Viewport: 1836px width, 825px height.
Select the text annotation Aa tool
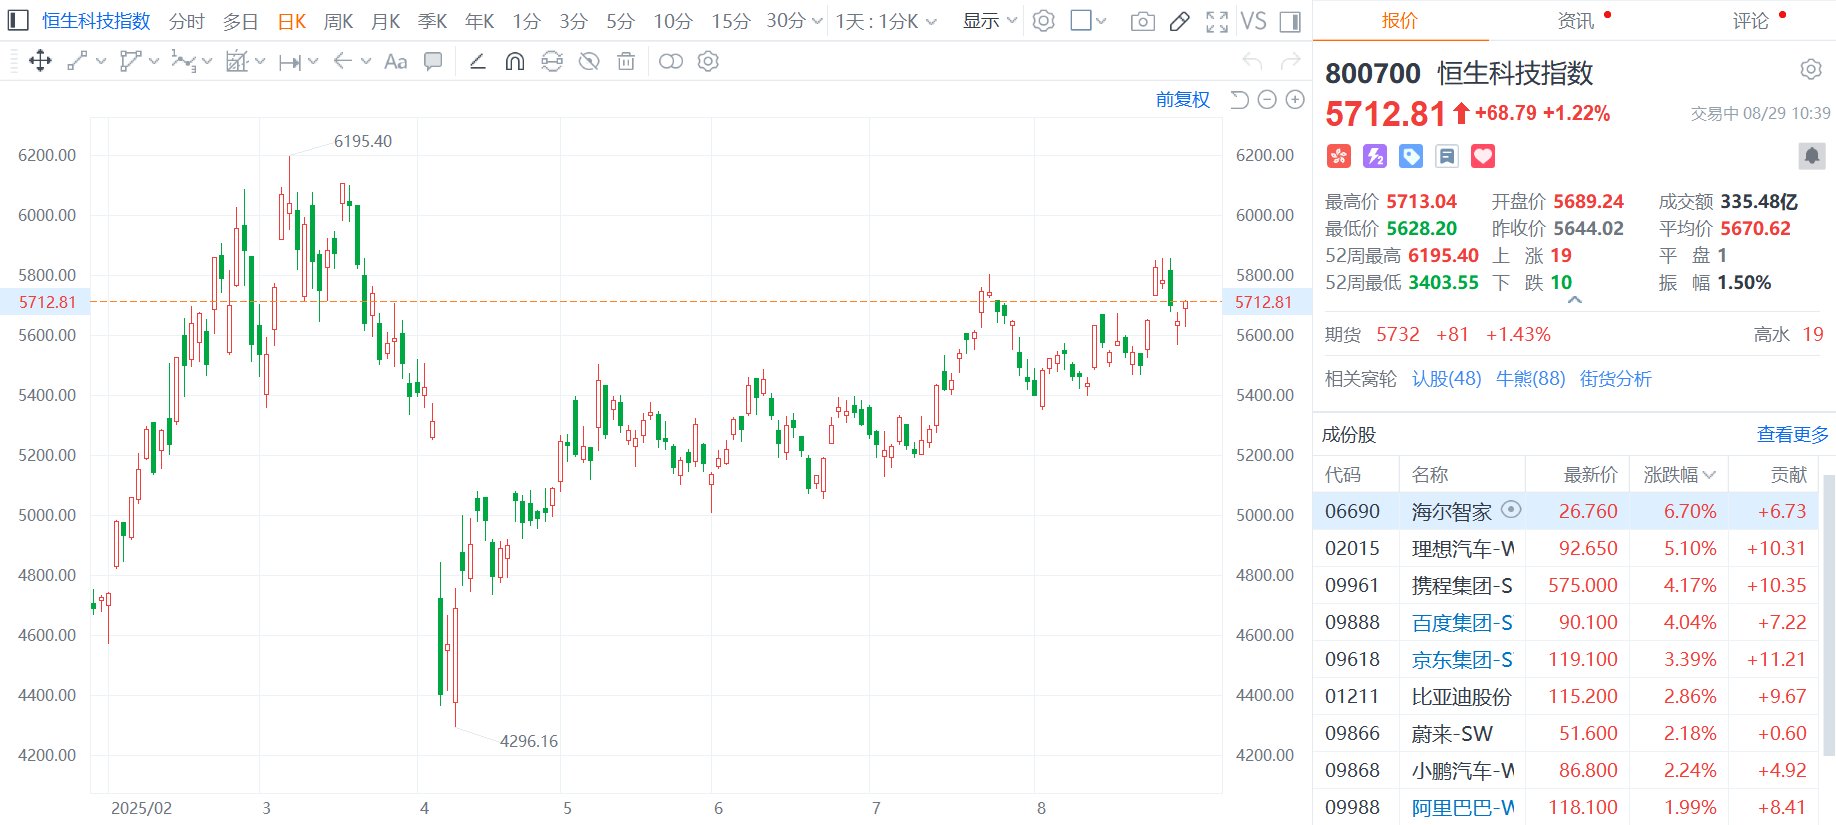coord(396,62)
